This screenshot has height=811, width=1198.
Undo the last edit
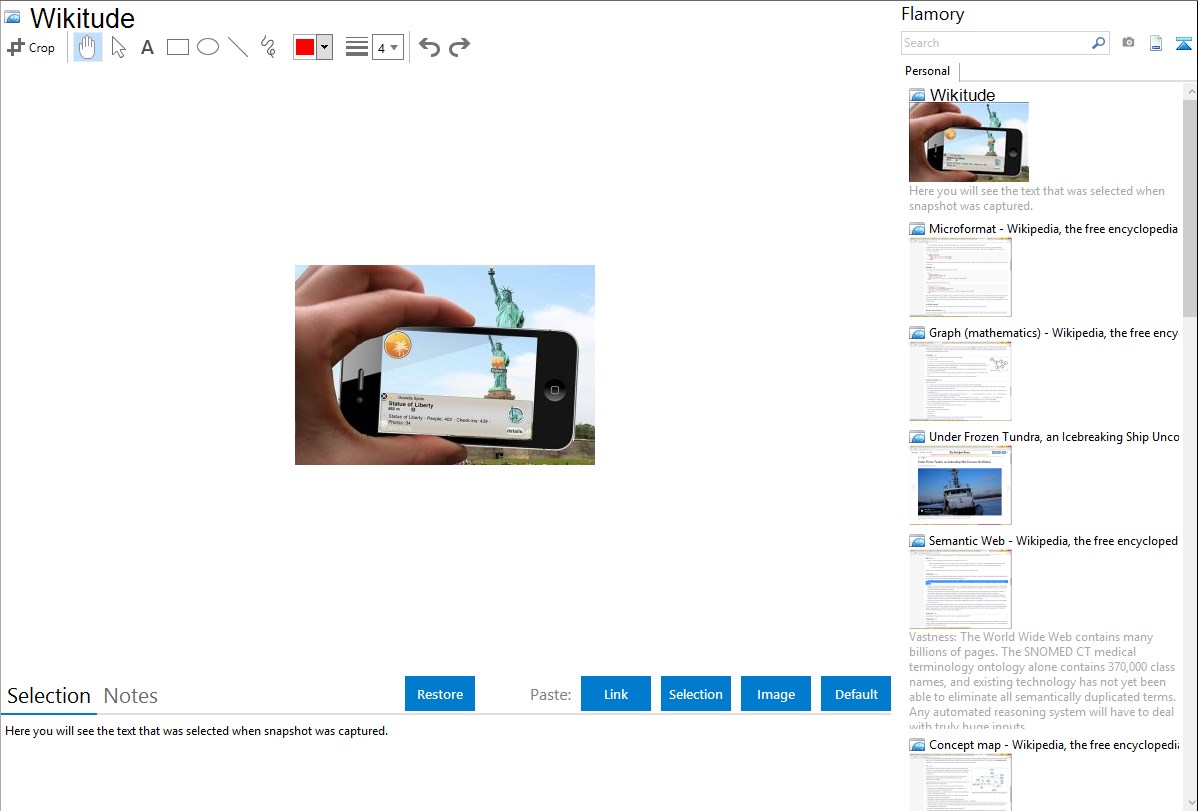429,47
